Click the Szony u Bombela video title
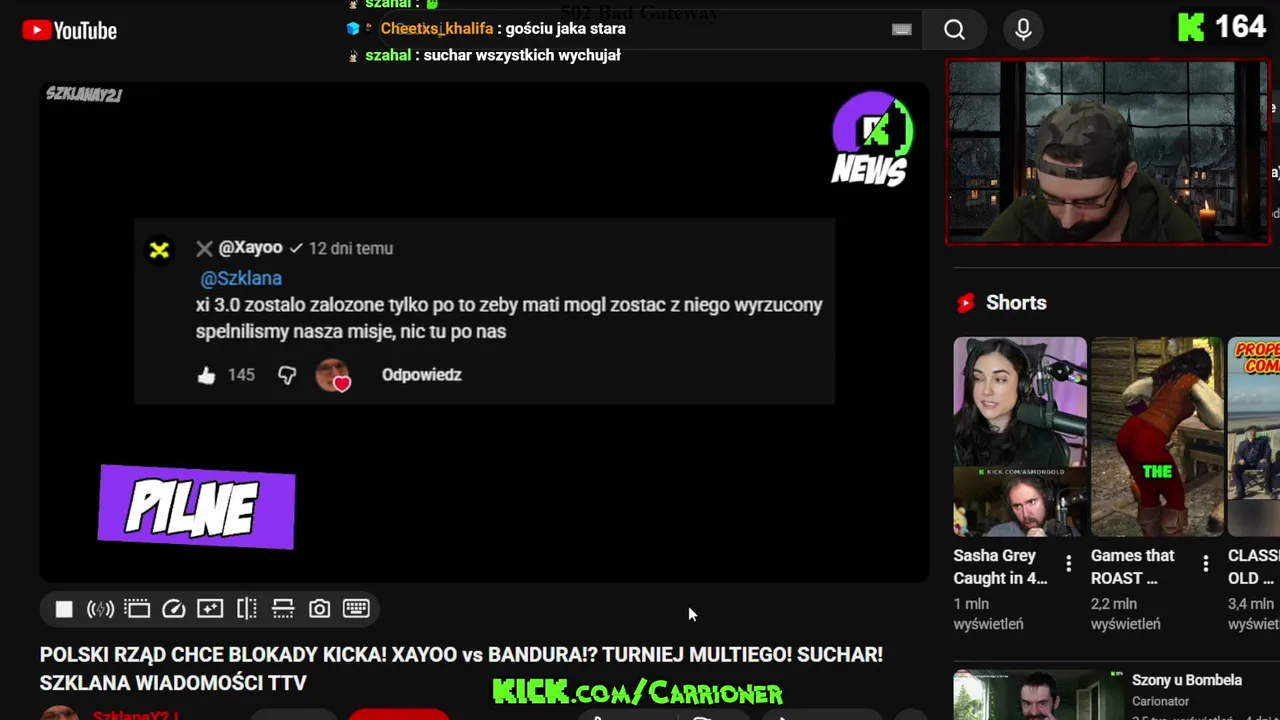 [1186, 680]
